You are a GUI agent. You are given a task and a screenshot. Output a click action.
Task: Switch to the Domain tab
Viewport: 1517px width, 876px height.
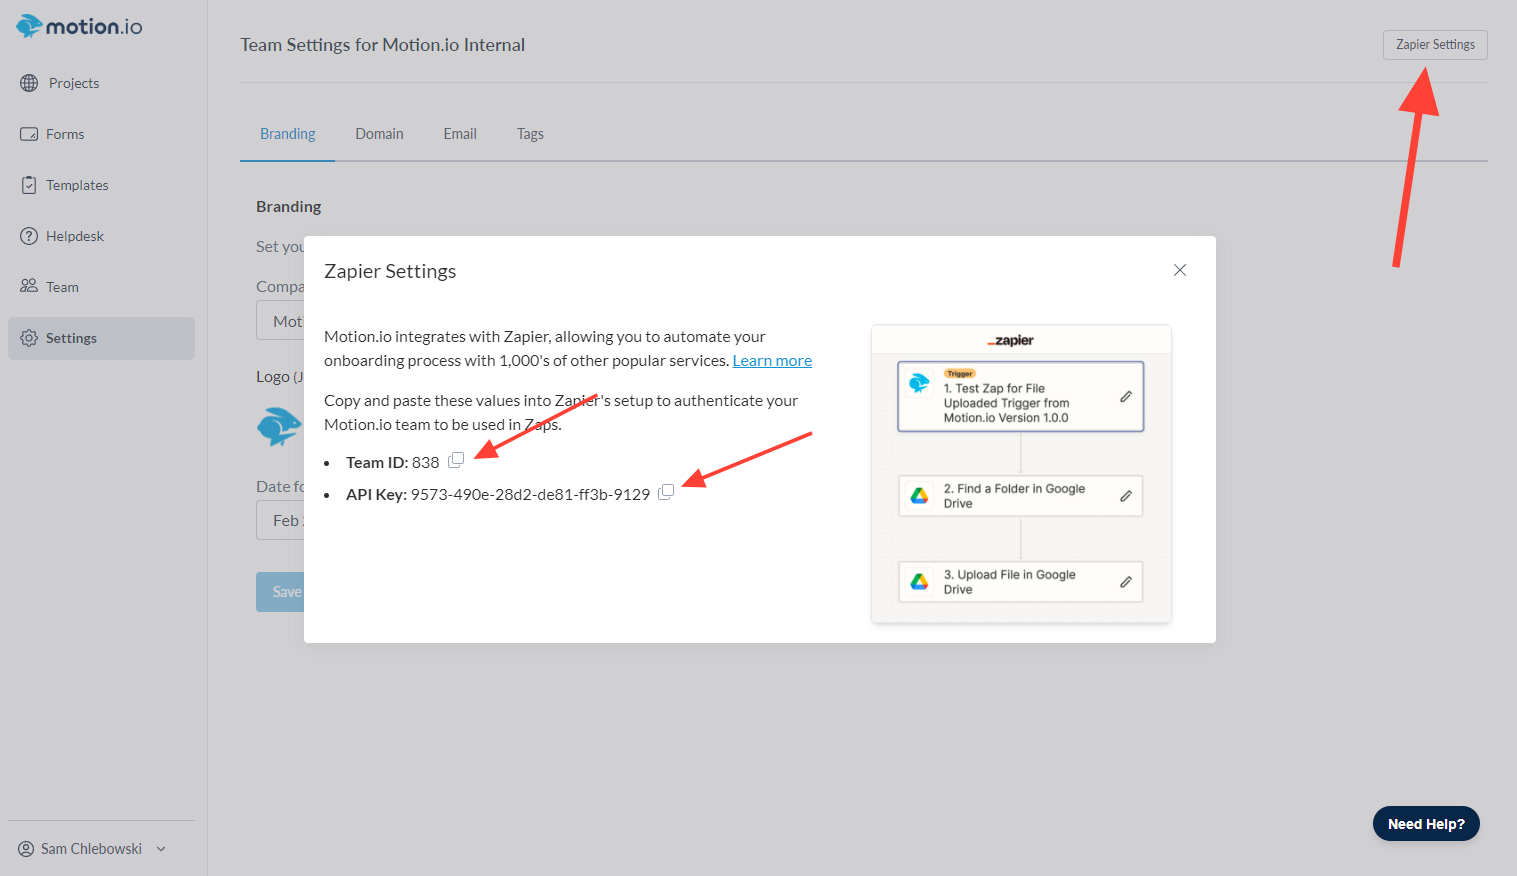[379, 134]
